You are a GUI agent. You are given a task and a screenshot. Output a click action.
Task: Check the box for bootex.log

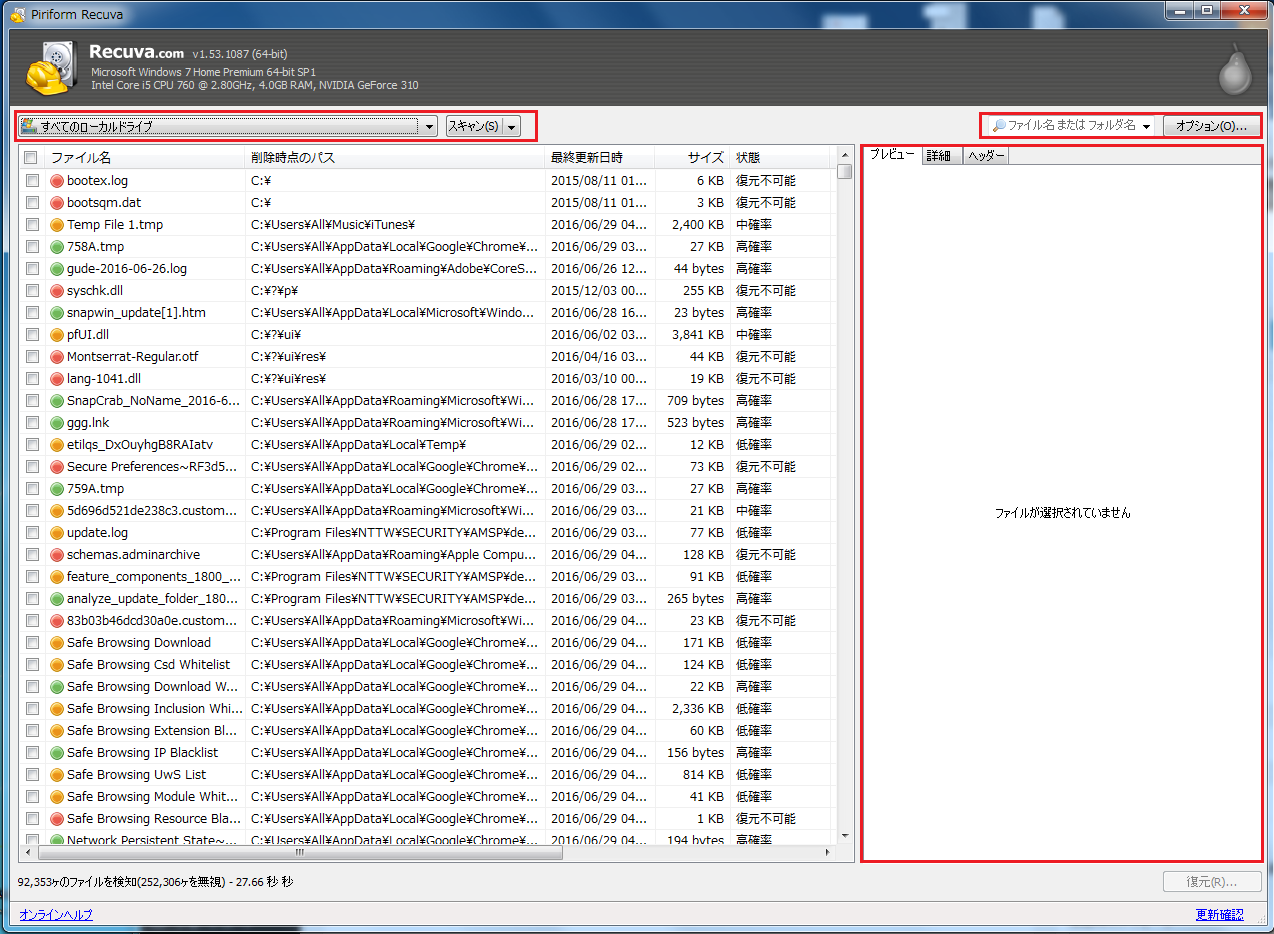32,181
